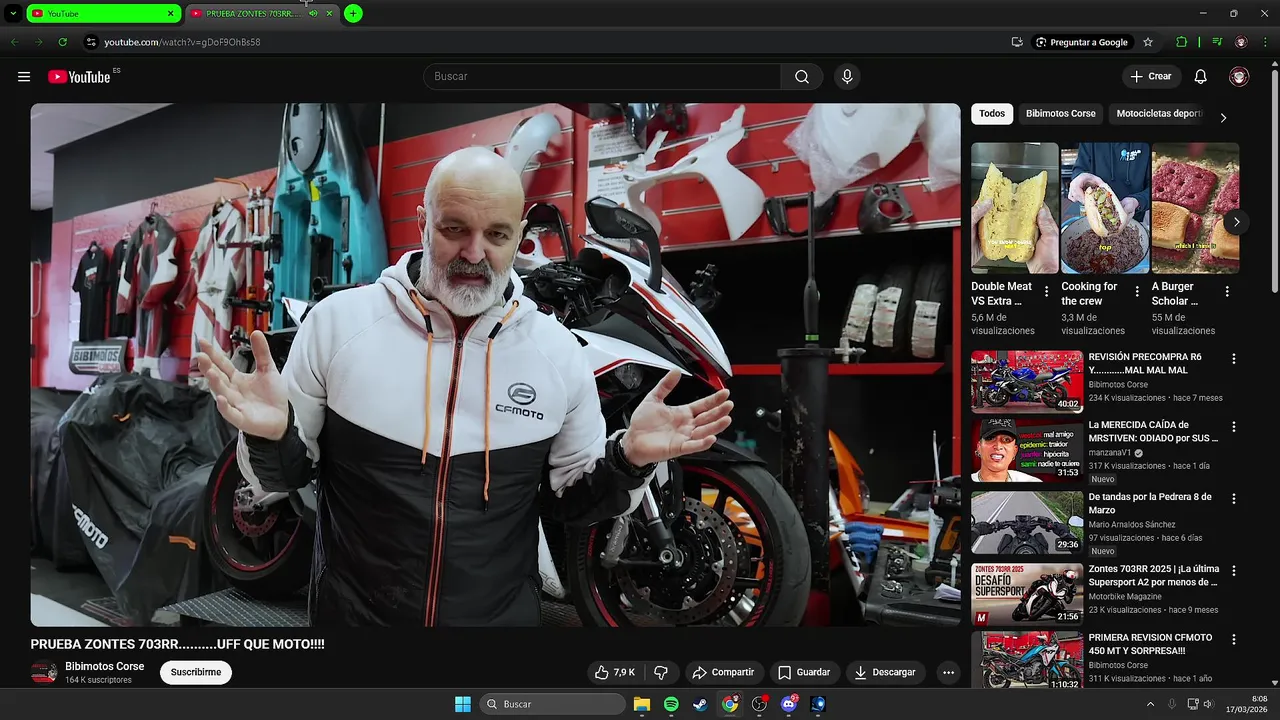Open La MERECIDA CAÍDA de MRSTIVEN title
1280x720 pixels.
(1153, 431)
